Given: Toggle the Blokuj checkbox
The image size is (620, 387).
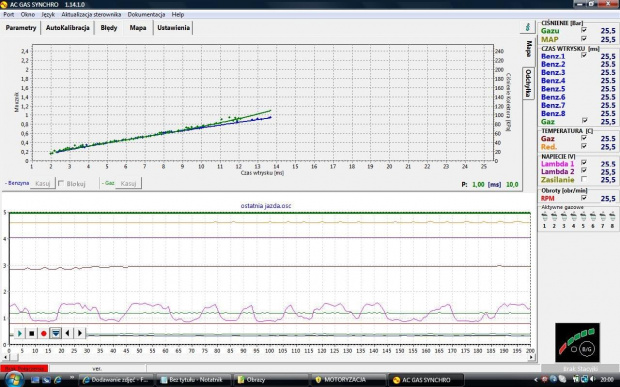Looking at the screenshot, I should (61, 183).
